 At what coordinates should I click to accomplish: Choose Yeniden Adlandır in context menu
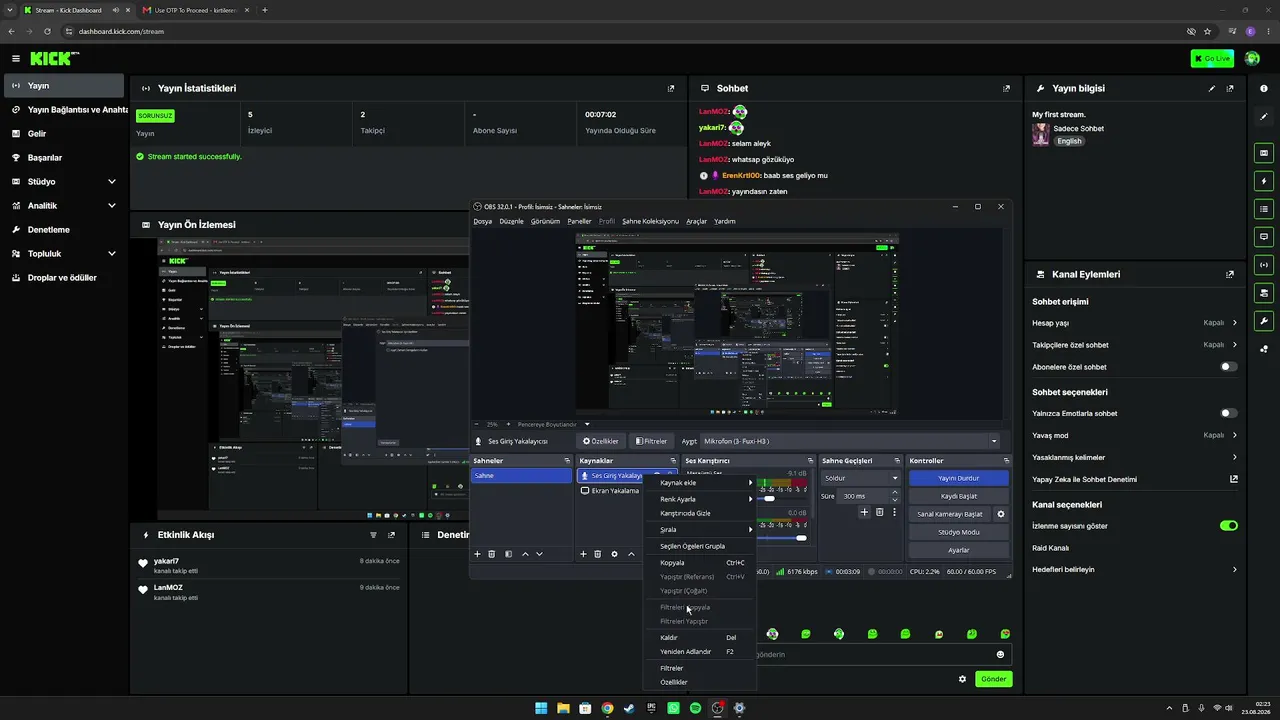(701, 652)
